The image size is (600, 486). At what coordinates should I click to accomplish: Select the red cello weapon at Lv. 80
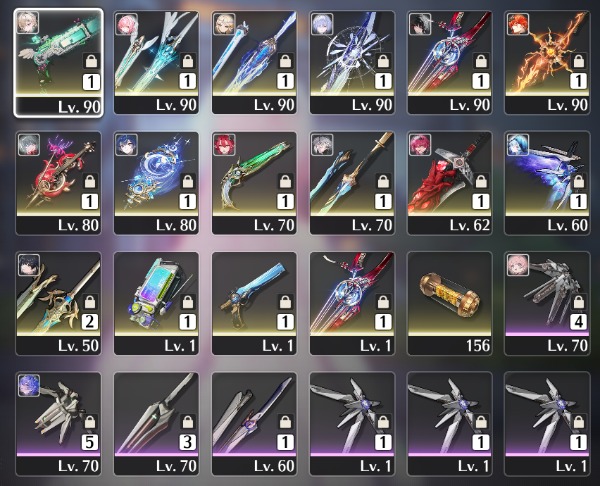click(58, 183)
